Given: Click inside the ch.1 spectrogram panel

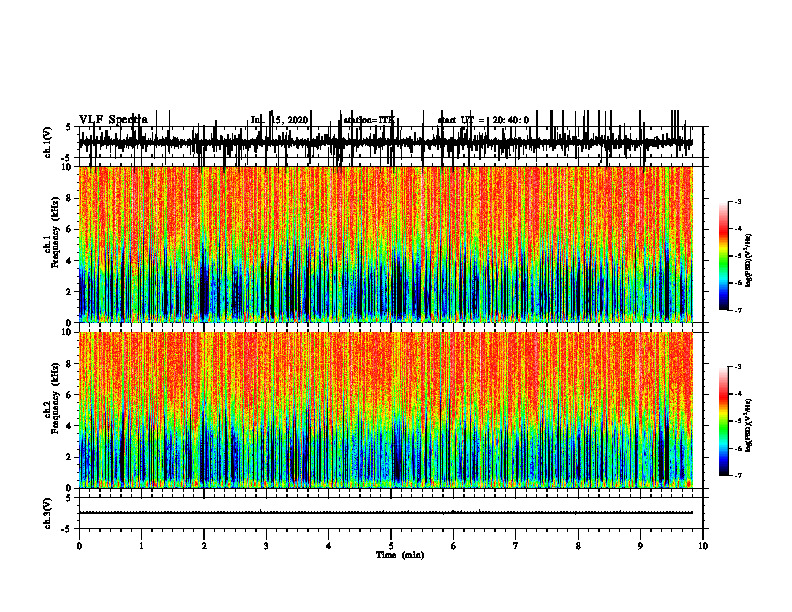Looking at the screenshot, I should click(x=385, y=244).
